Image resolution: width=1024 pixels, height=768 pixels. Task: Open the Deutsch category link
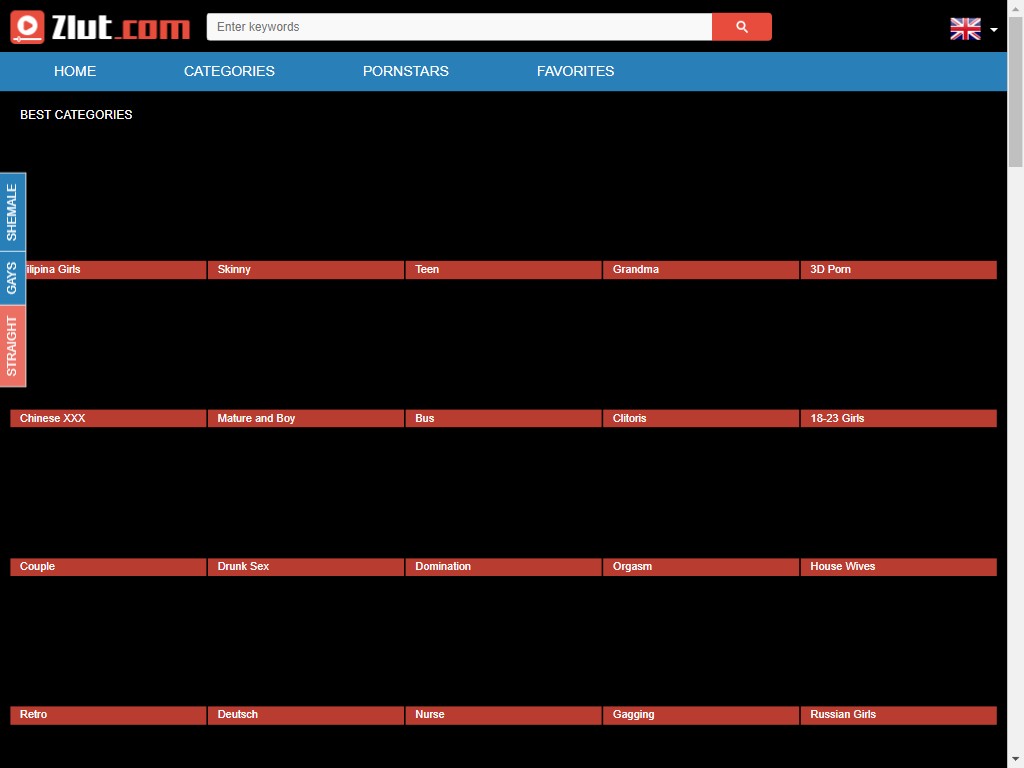click(x=306, y=715)
